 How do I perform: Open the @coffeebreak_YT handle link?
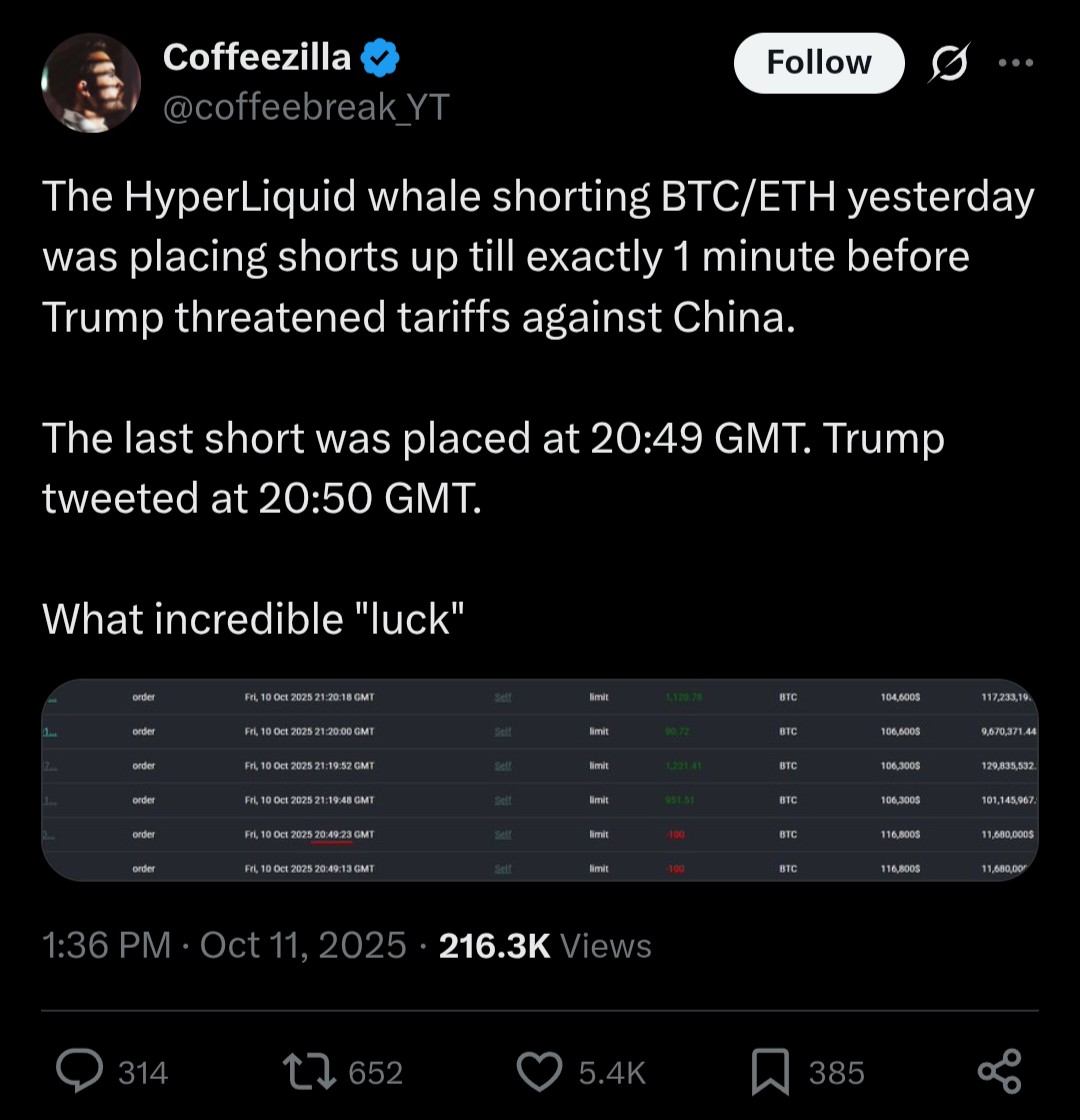(306, 105)
